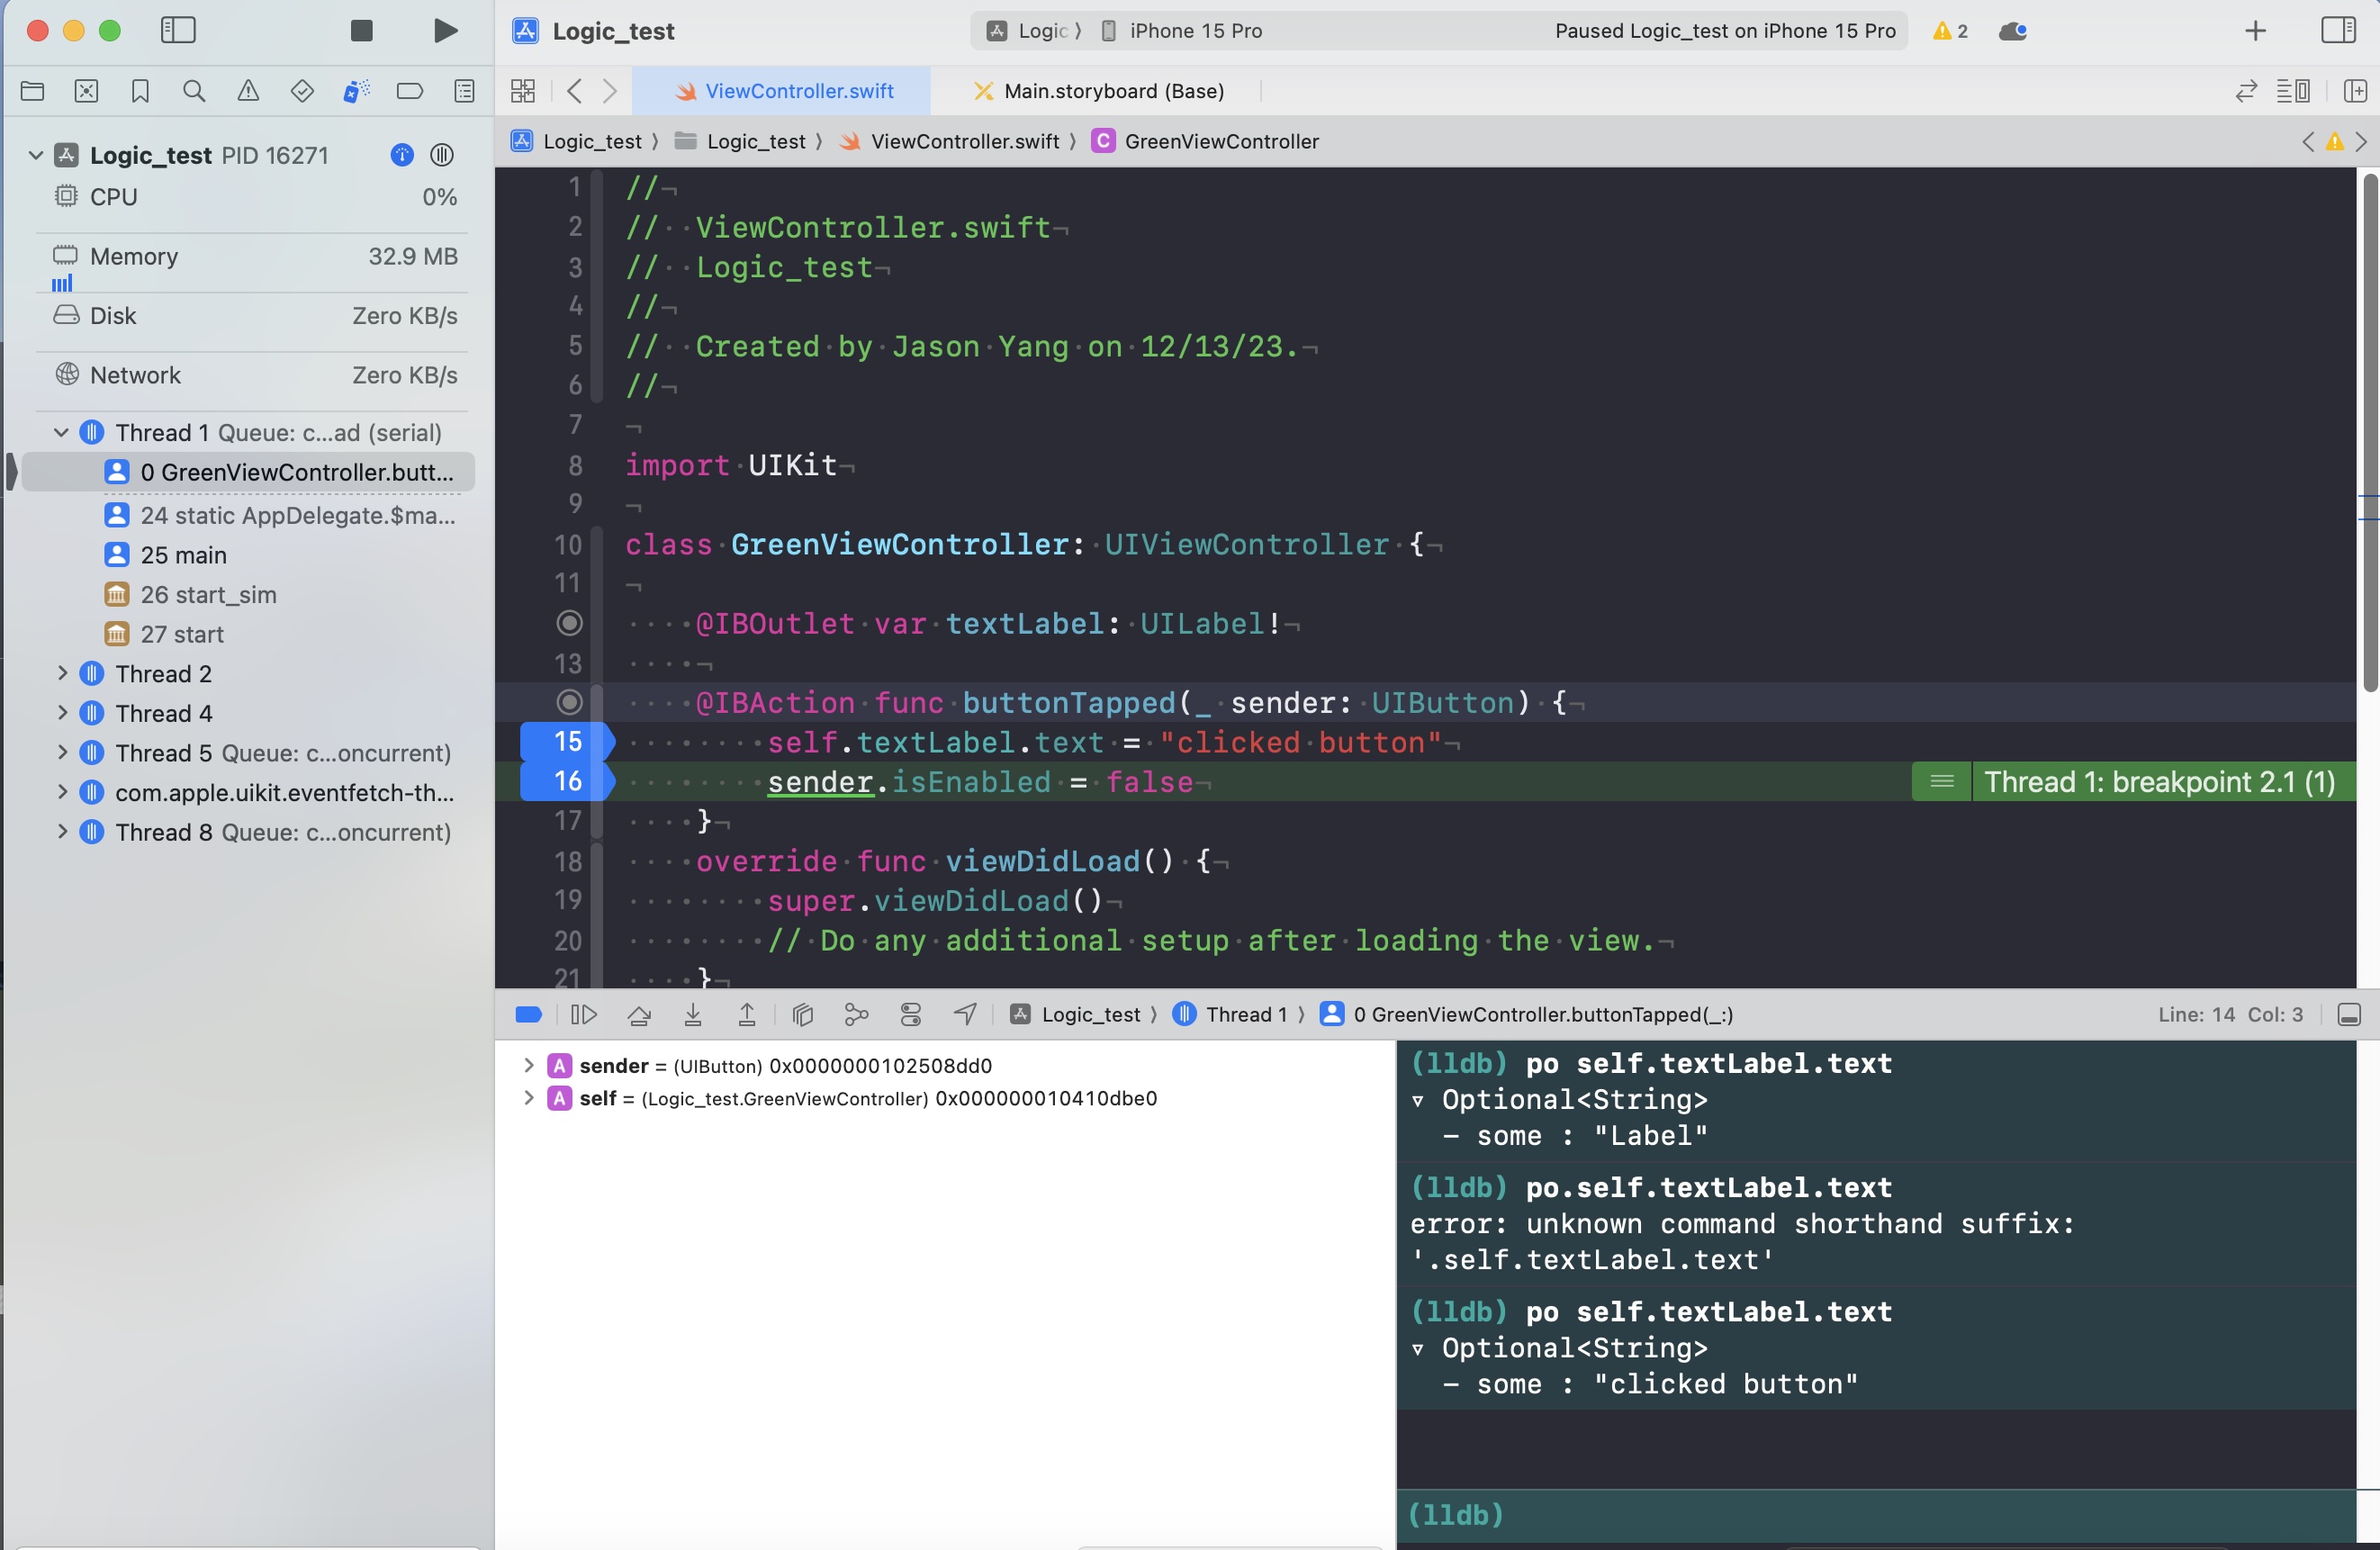Image resolution: width=2380 pixels, height=1550 pixels.
Task: Collapse Thread 1 disclosure chevron
Action: (61, 433)
